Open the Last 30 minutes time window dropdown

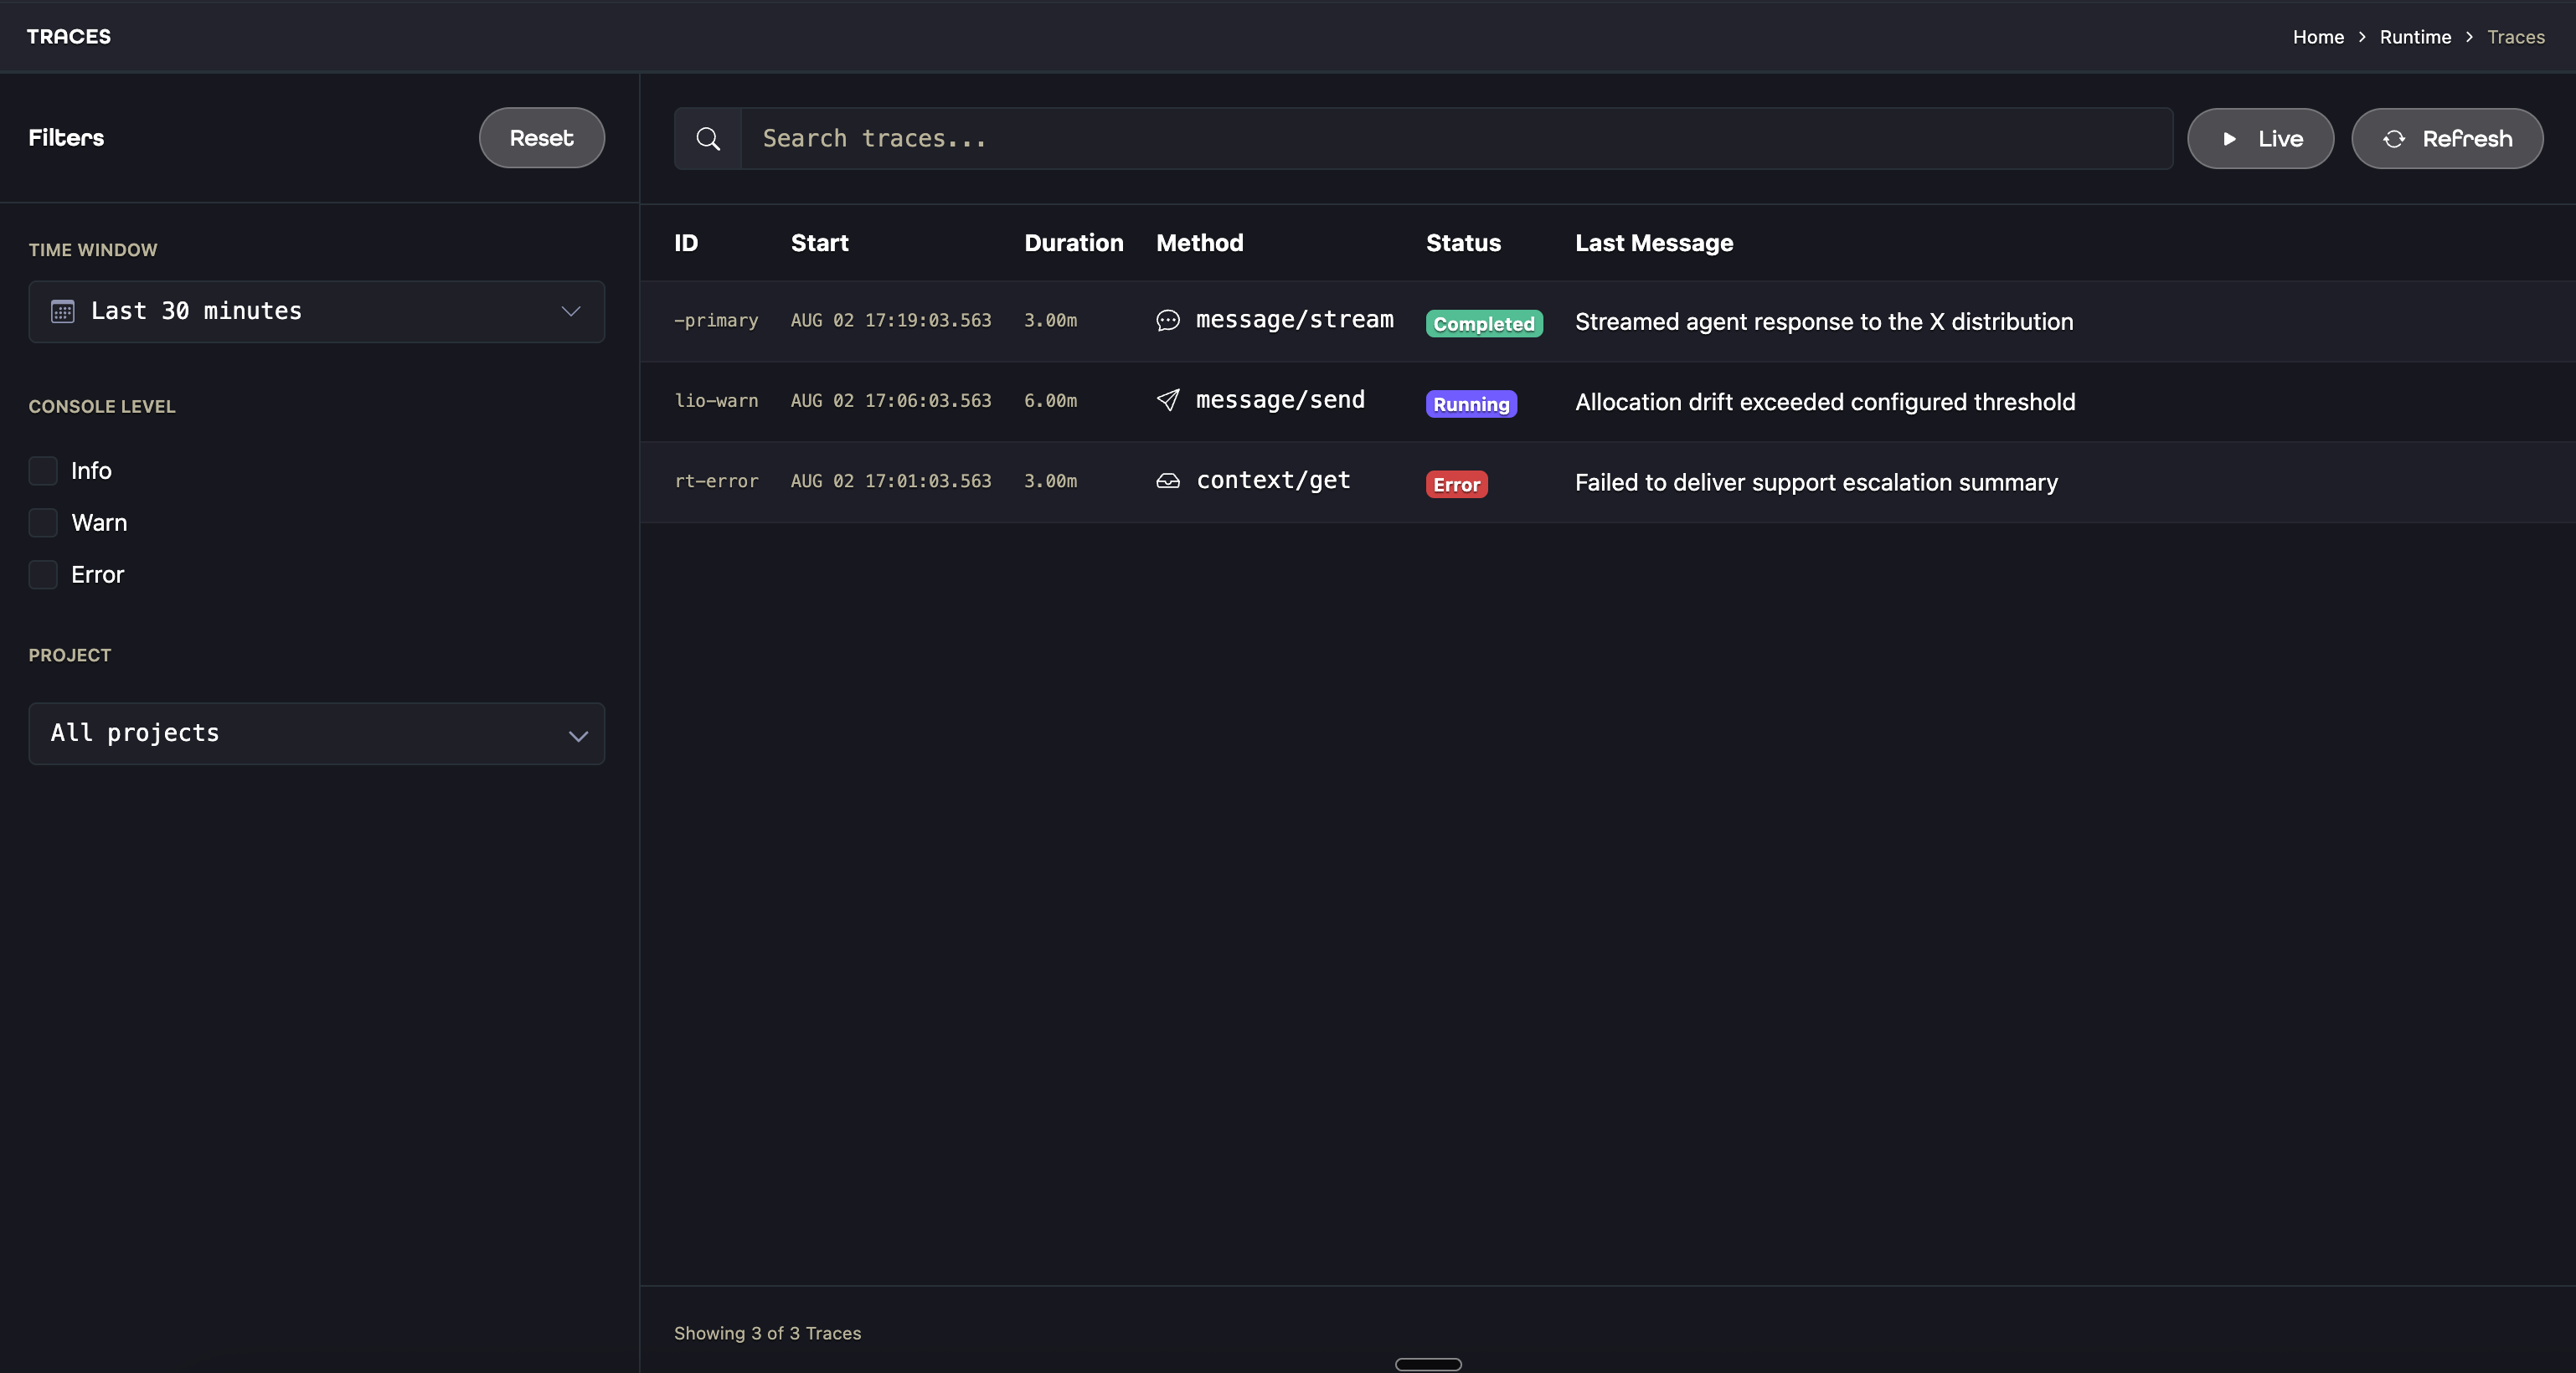(316, 311)
